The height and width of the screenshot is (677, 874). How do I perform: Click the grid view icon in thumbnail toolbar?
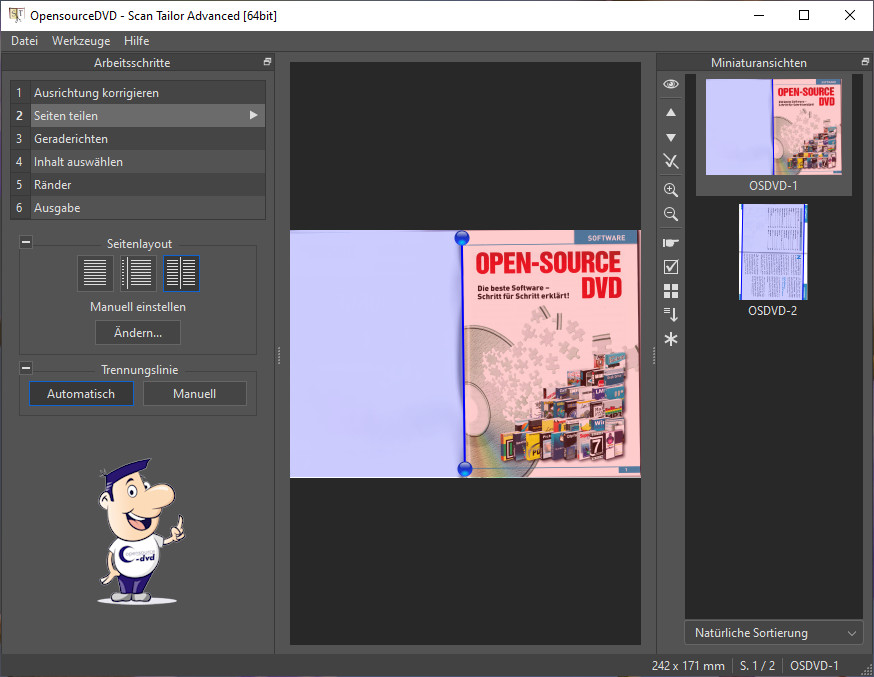click(x=671, y=291)
